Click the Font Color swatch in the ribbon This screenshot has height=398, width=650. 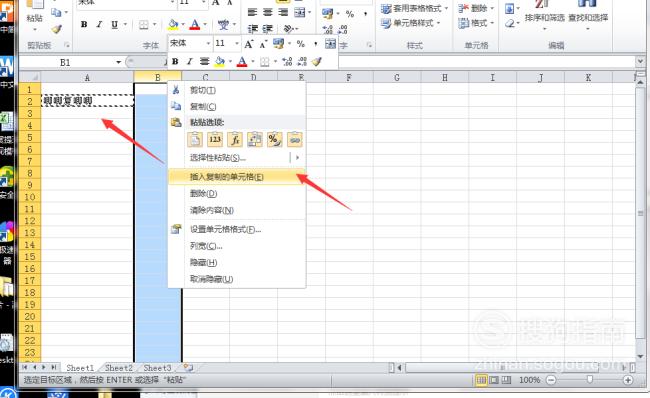pos(194,25)
